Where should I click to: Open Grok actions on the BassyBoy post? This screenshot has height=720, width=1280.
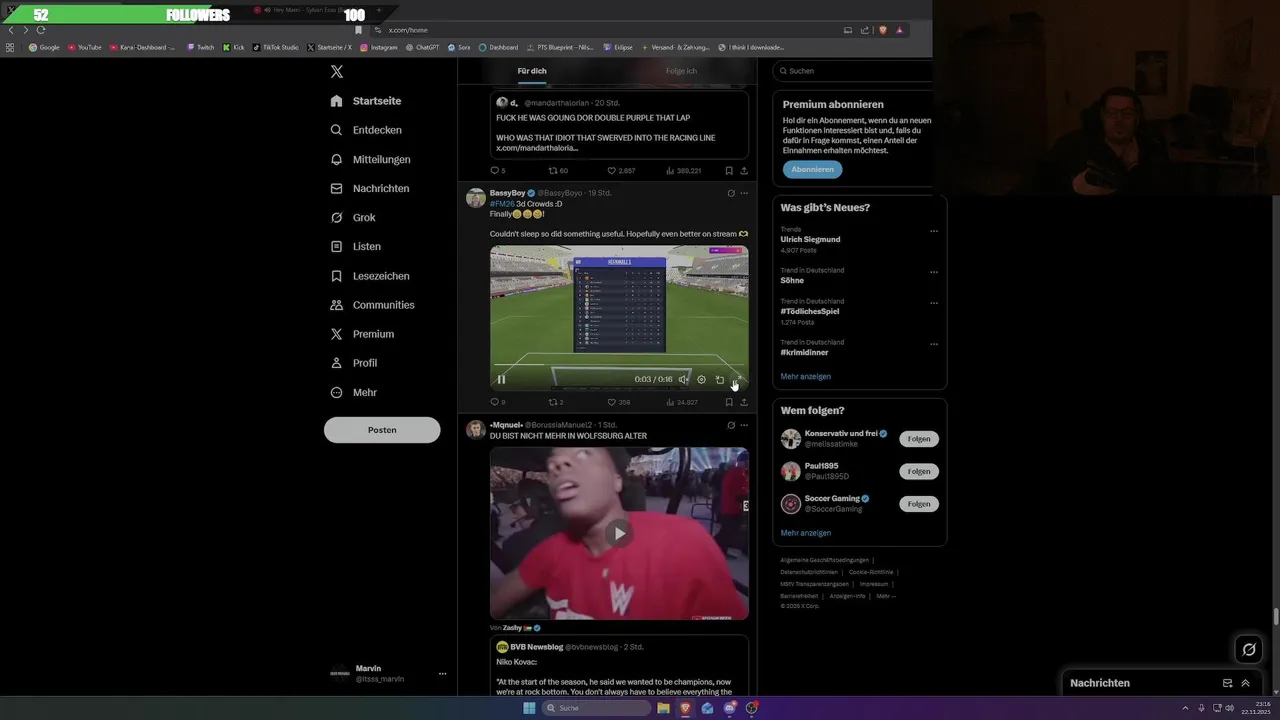click(731, 193)
